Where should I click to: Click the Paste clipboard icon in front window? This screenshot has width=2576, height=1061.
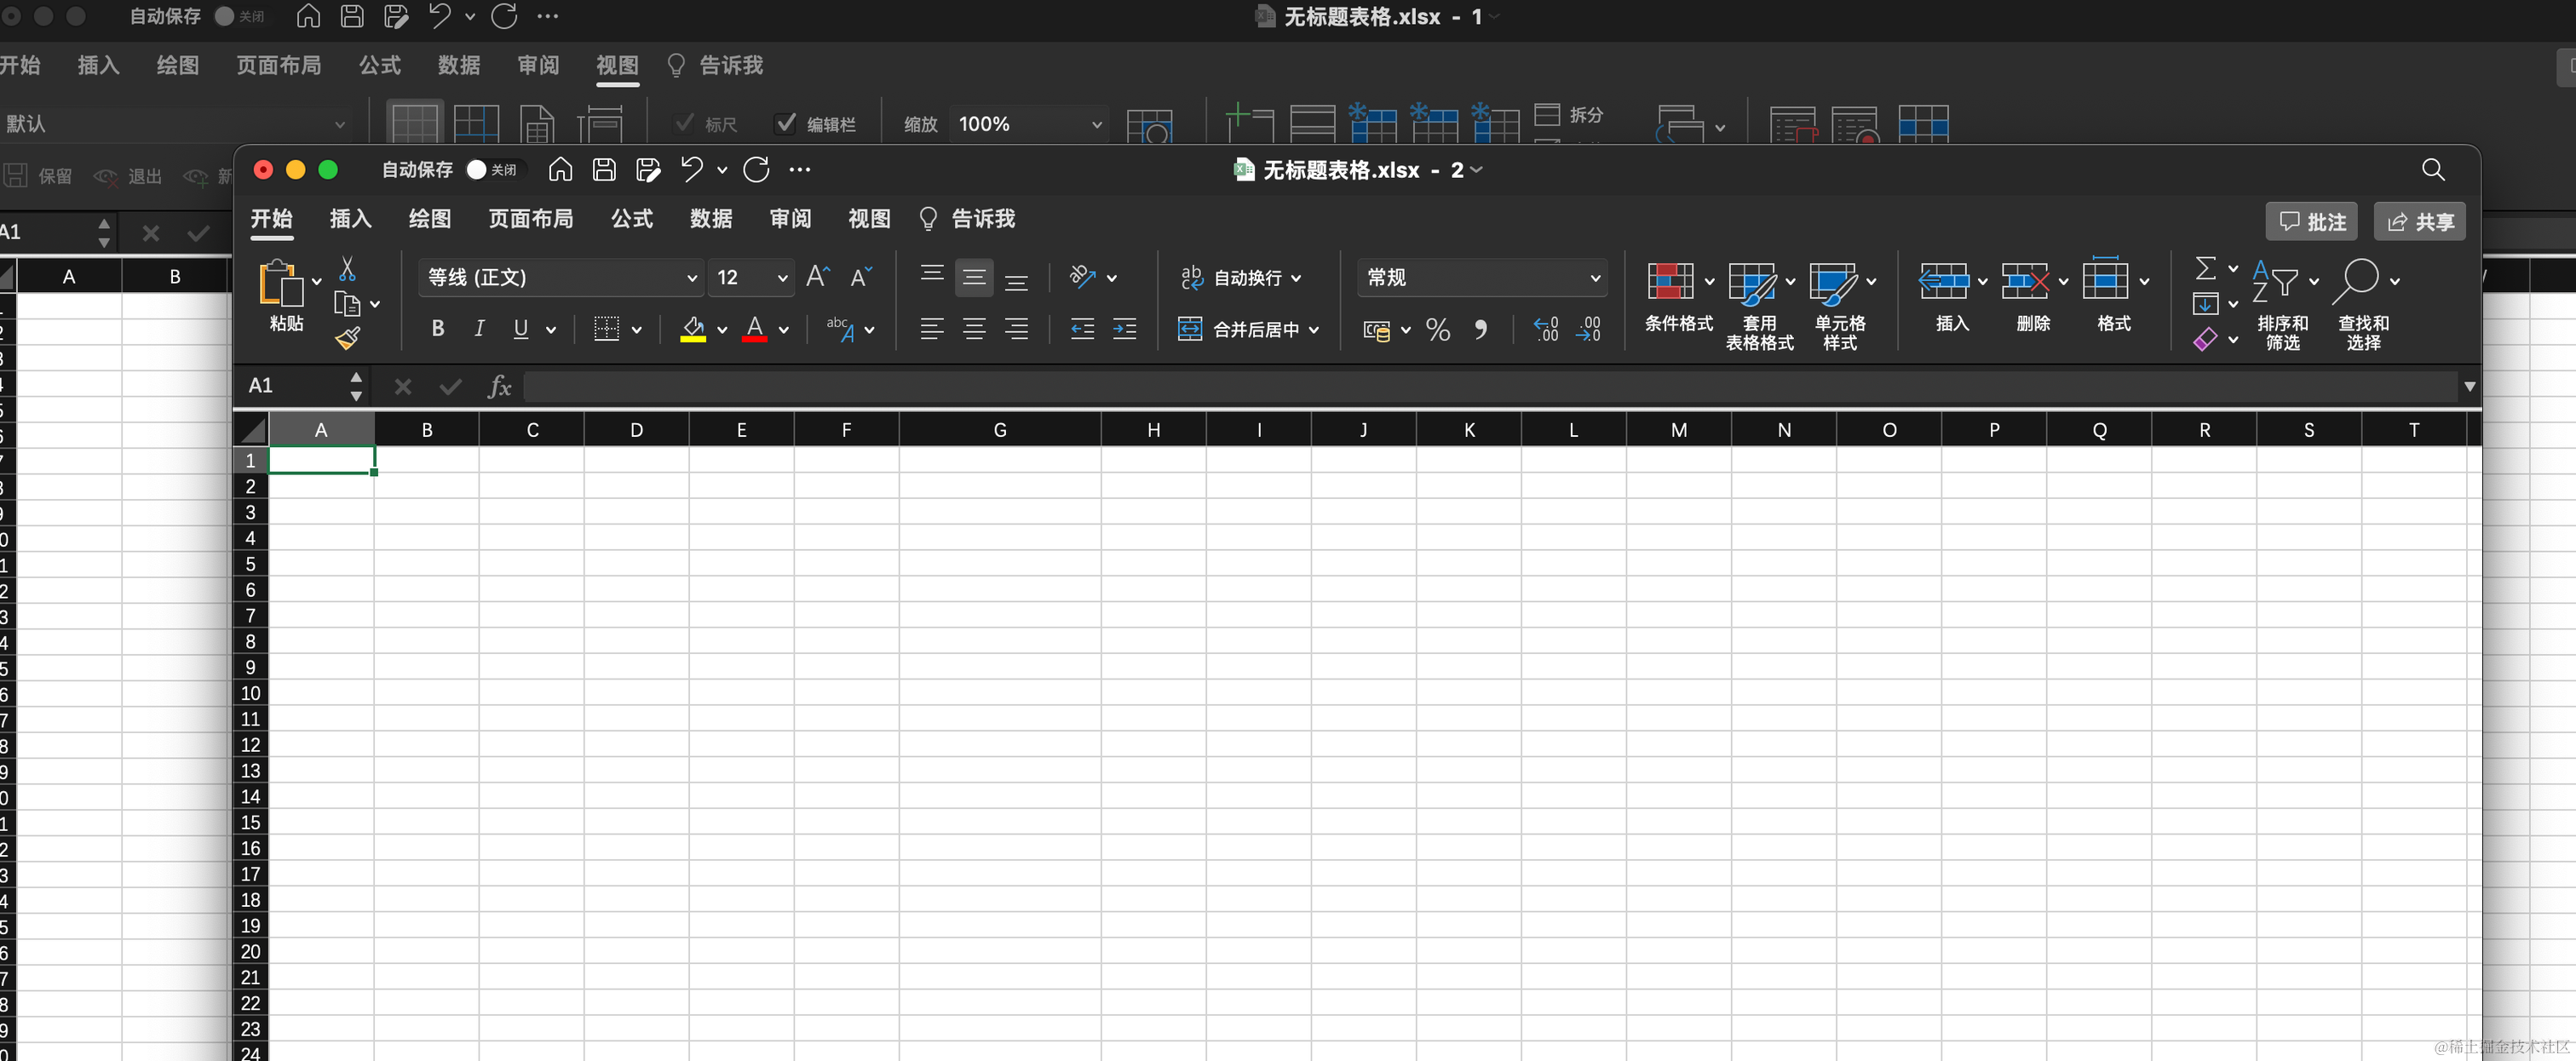pyautogui.click(x=281, y=283)
